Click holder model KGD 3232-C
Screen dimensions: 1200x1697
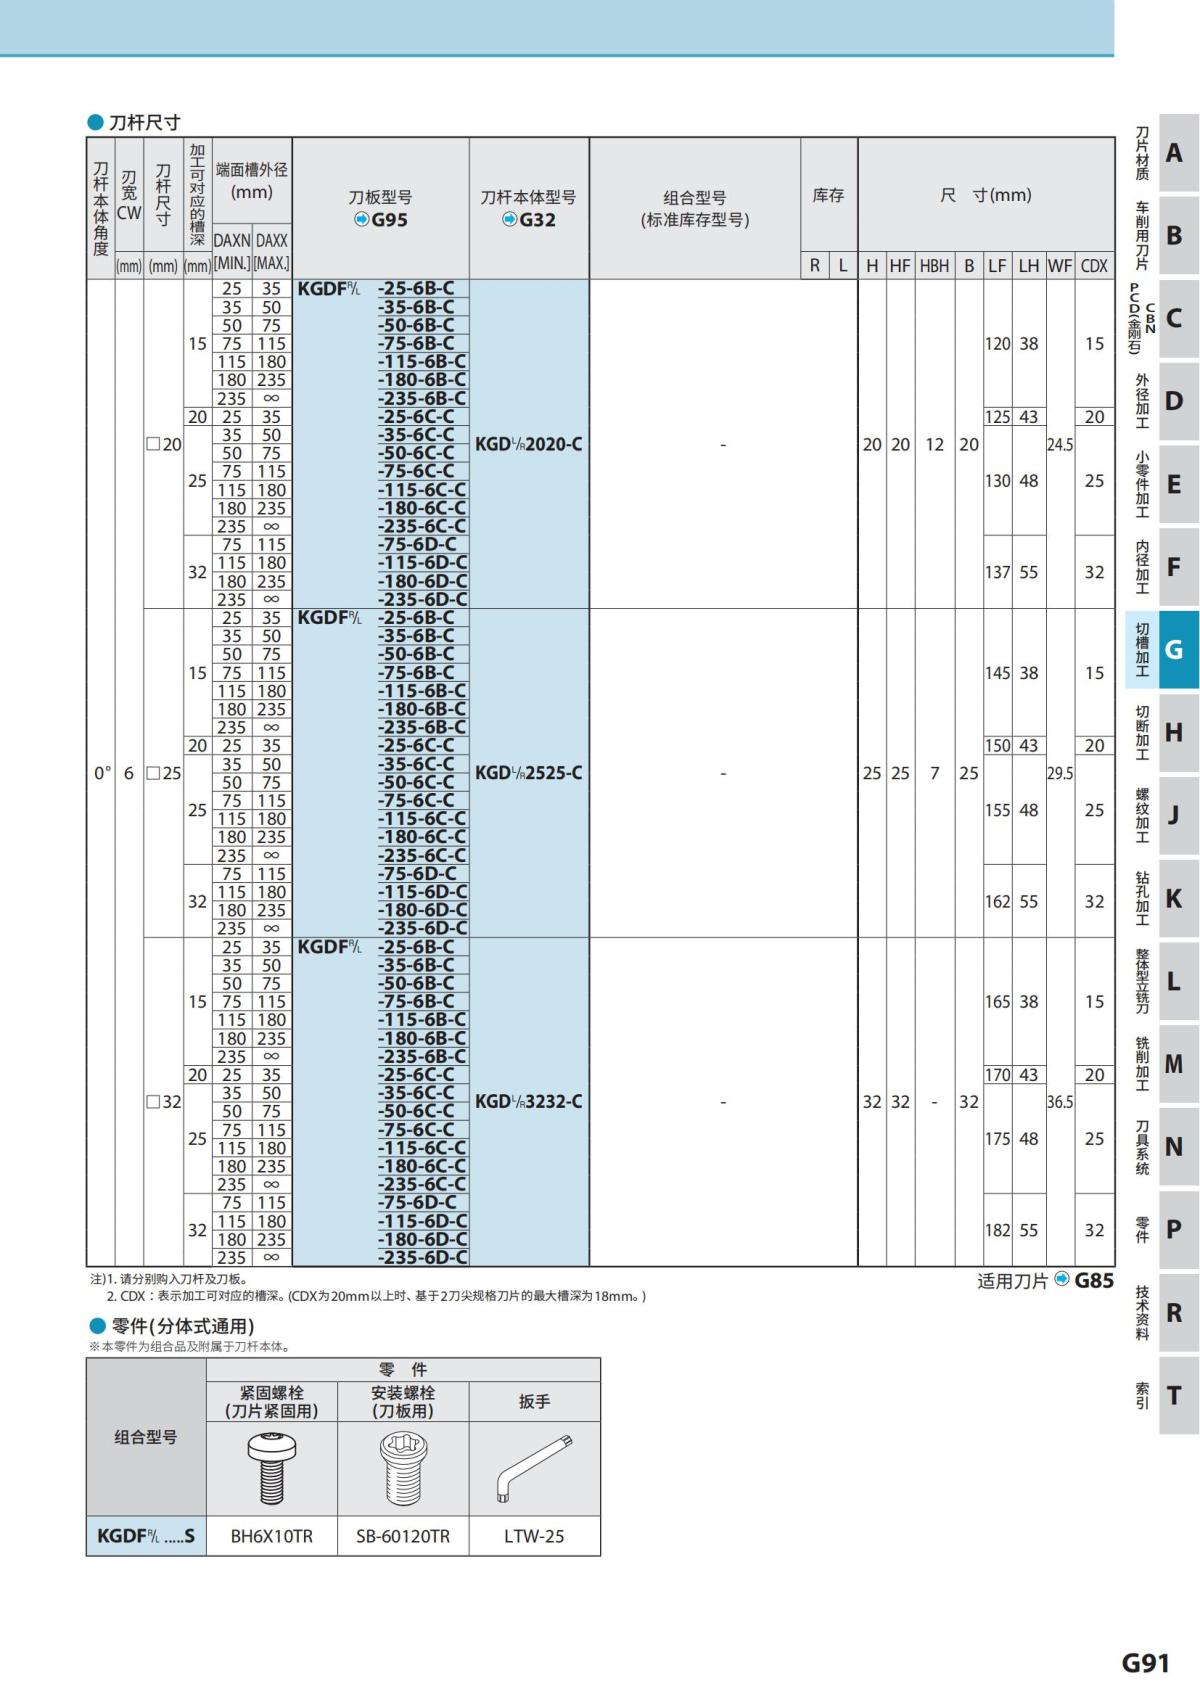click(529, 1102)
